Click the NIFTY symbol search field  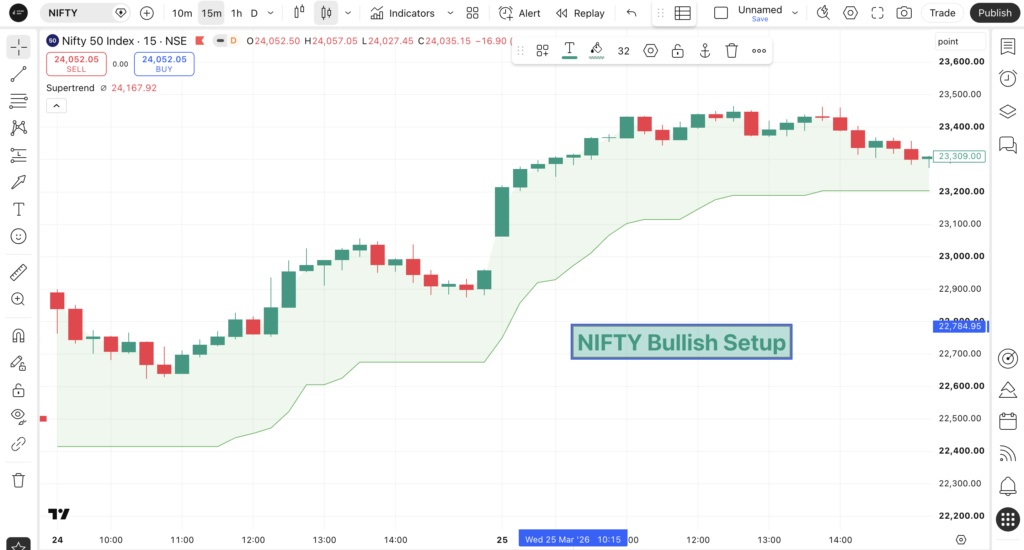[84, 13]
